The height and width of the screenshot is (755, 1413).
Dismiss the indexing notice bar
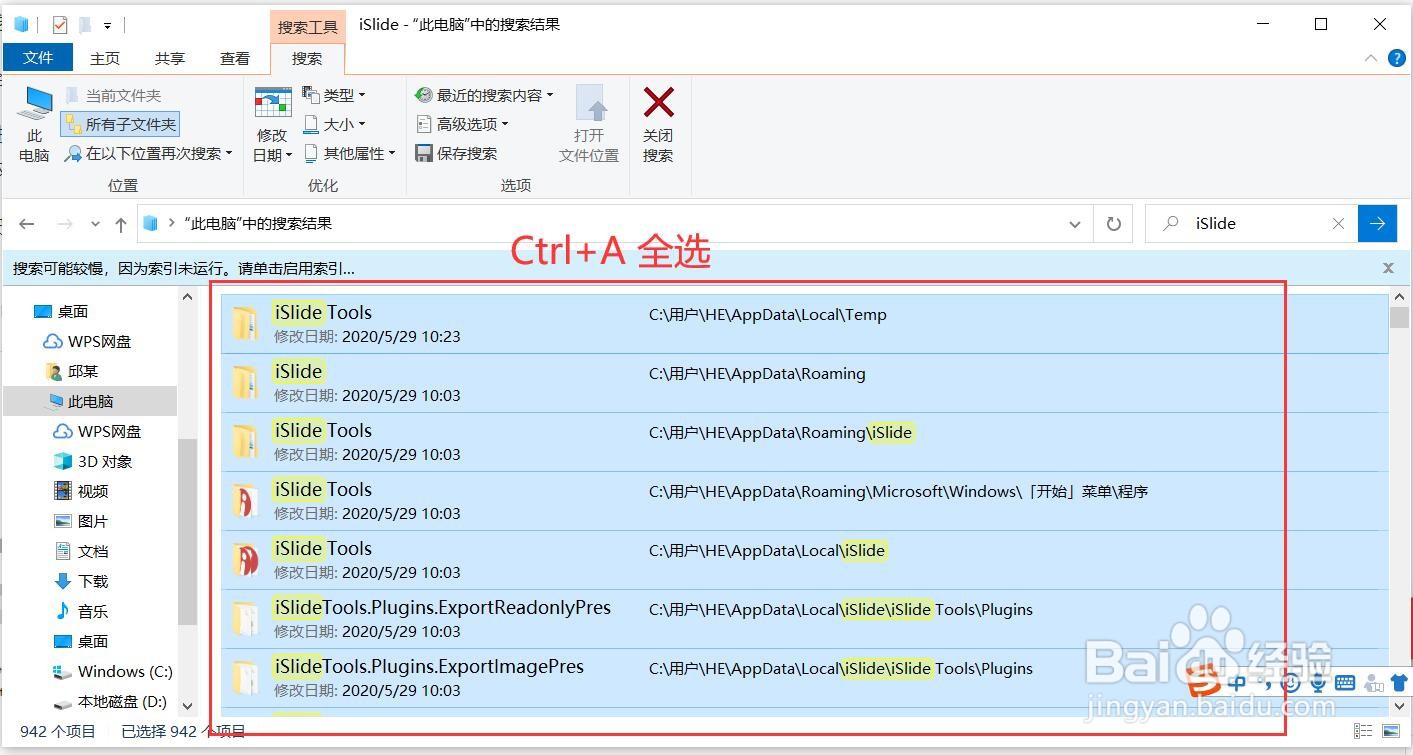point(1388,268)
